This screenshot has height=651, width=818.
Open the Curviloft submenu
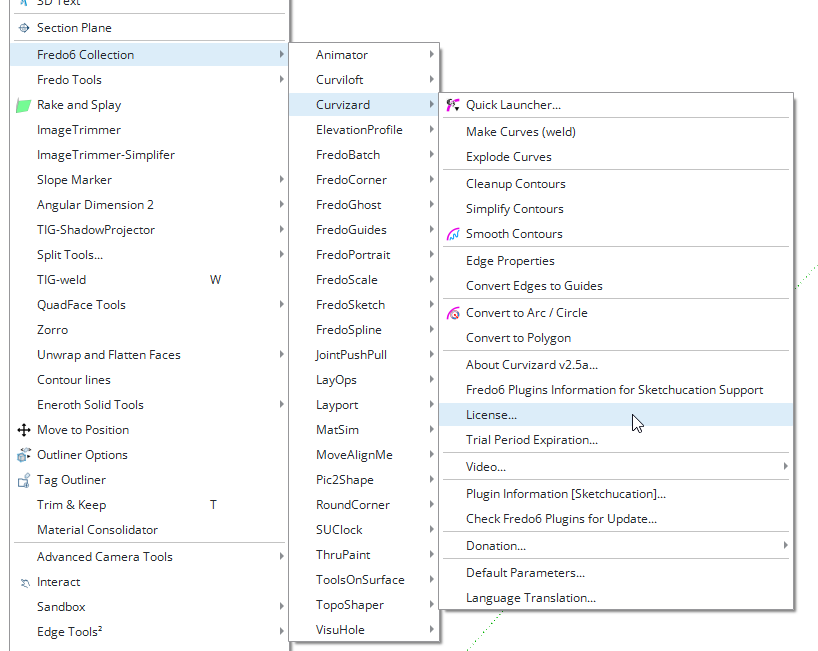364,80
